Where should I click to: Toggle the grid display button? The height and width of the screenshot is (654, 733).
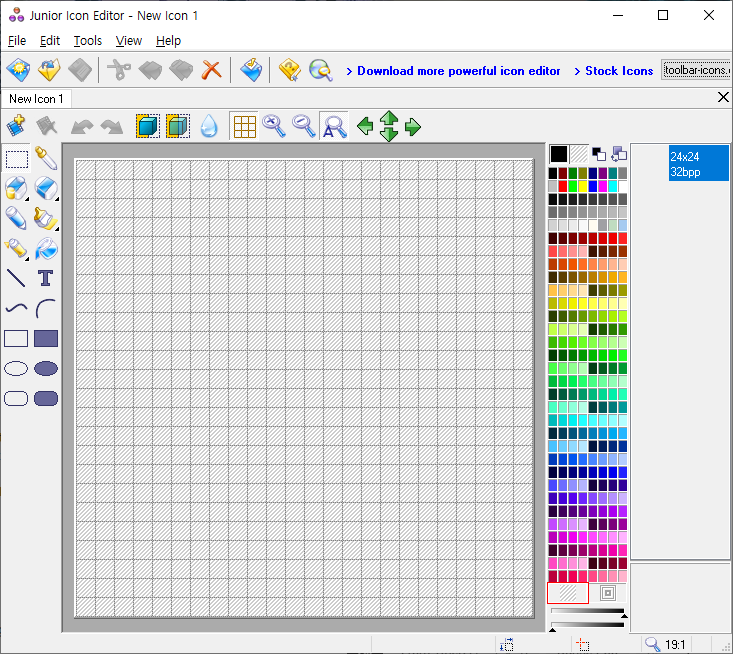click(244, 126)
